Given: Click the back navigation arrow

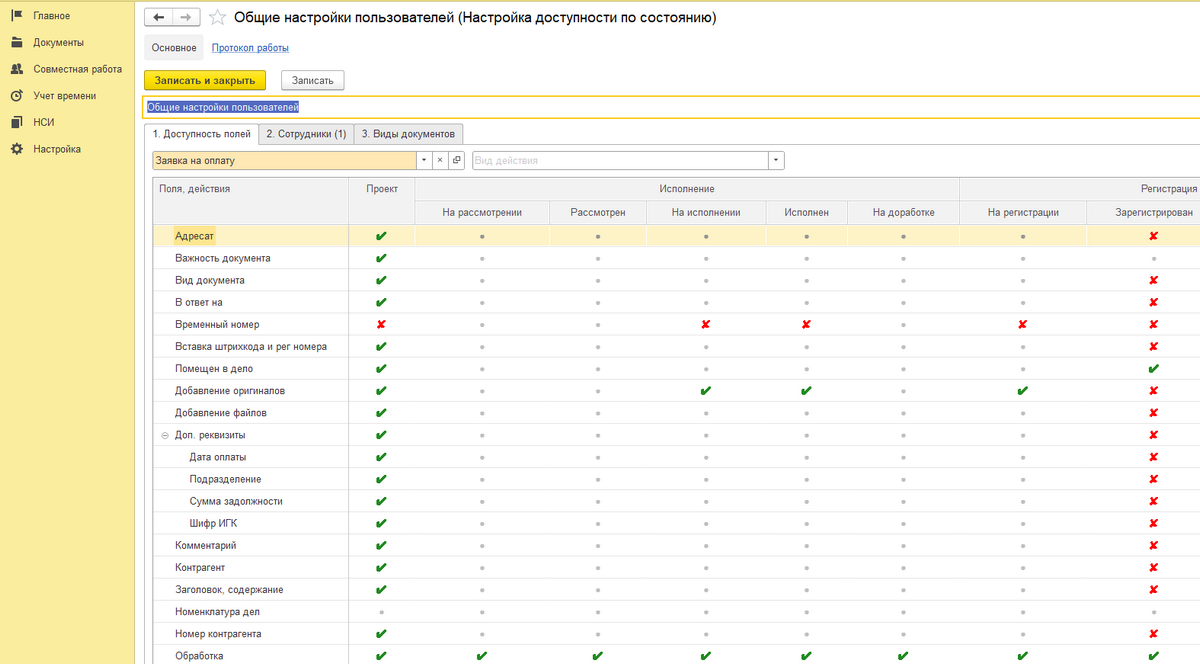Looking at the screenshot, I should [159, 18].
